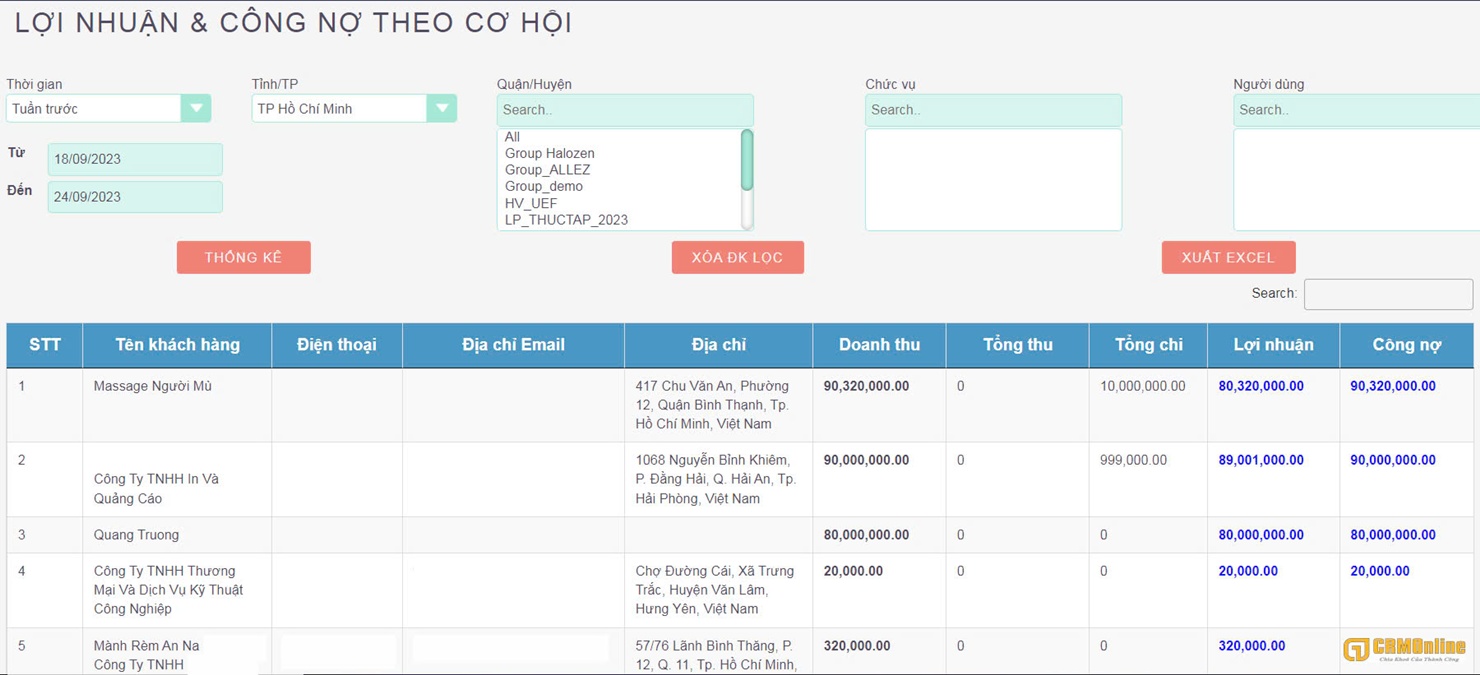
Task: Expand the Tỉnh/TP dropdown arrow
Action: [x=441, y=108]
